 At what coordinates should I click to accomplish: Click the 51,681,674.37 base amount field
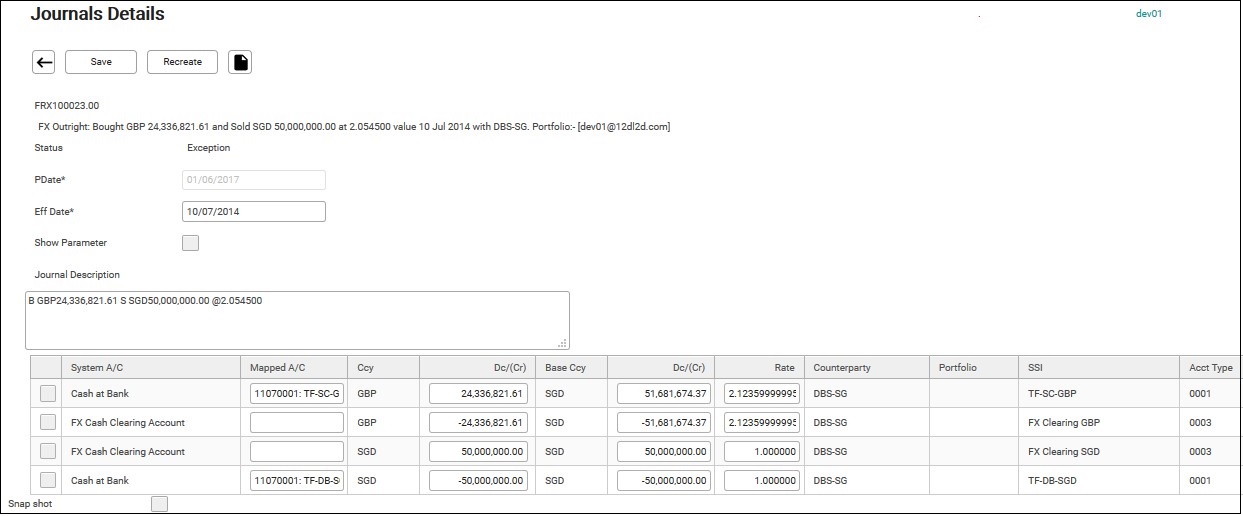[x=664, y=394]
